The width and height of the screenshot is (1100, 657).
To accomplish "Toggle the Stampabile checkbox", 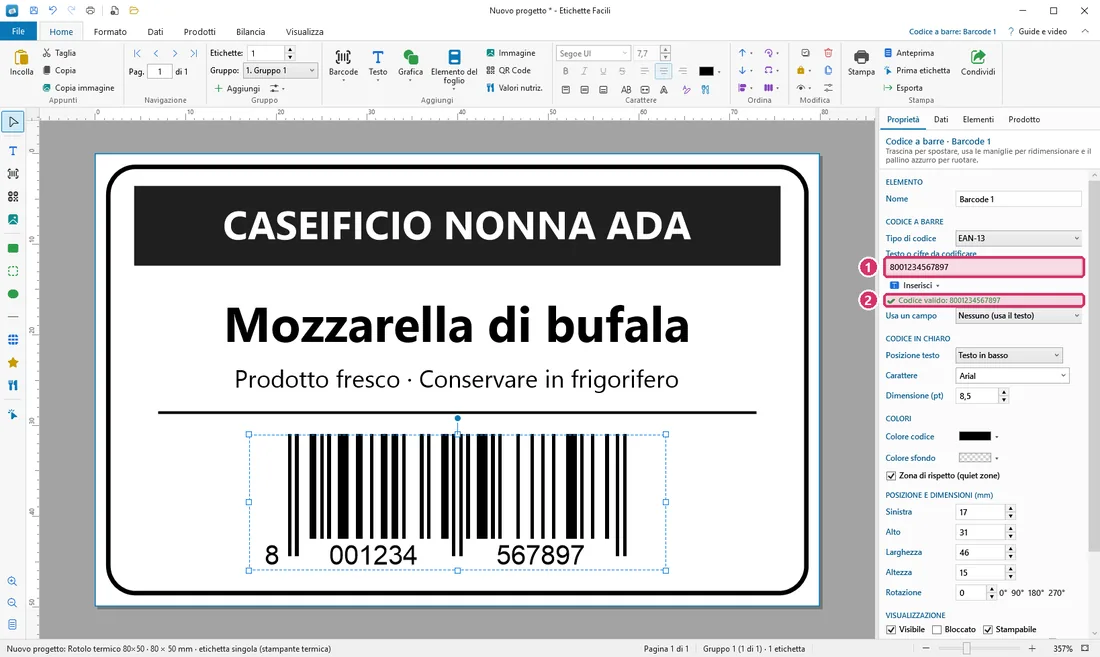I will pyautogui.click(x=988, y=629).
